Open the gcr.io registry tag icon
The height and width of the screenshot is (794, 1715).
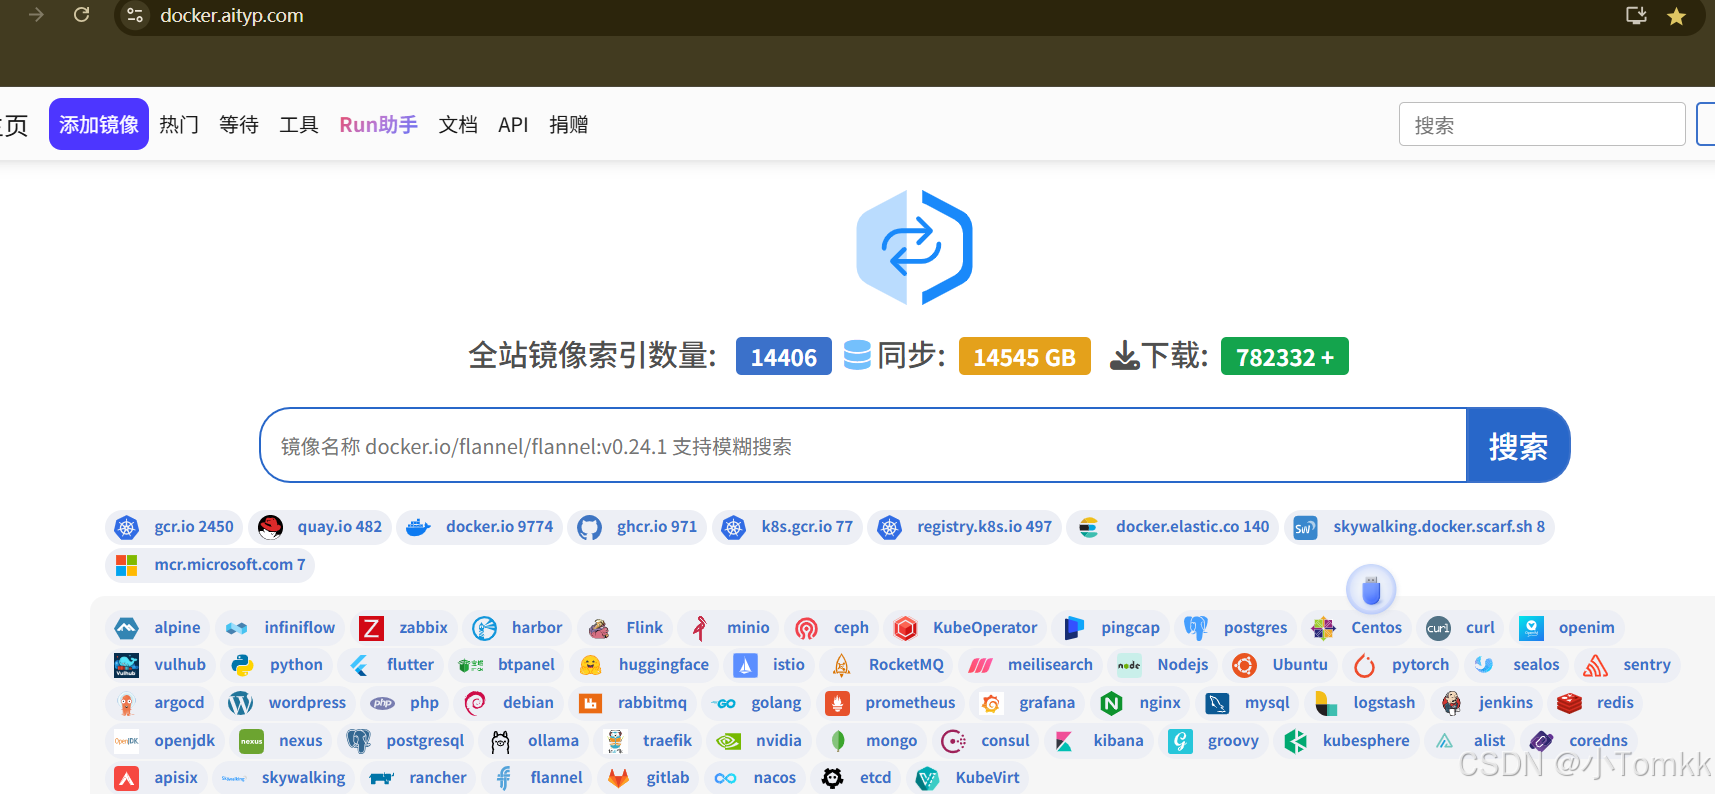point(126,527)
